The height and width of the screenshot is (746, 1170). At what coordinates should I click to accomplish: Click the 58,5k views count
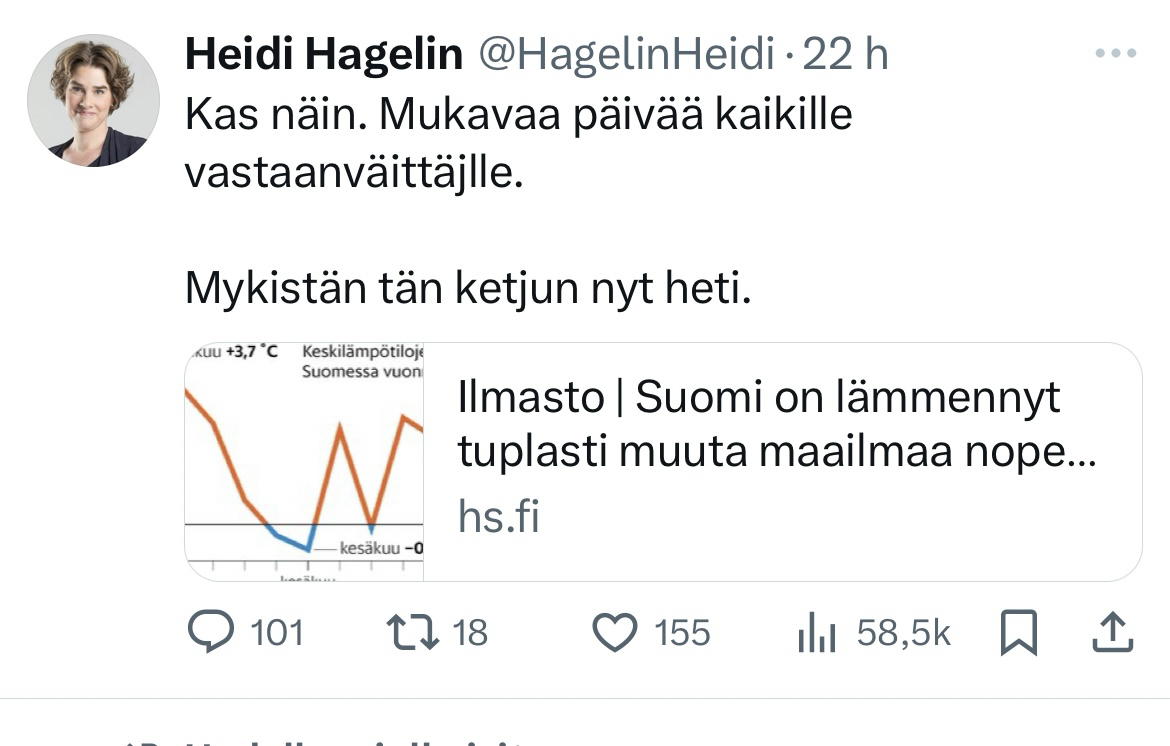(x=904, y=633)
